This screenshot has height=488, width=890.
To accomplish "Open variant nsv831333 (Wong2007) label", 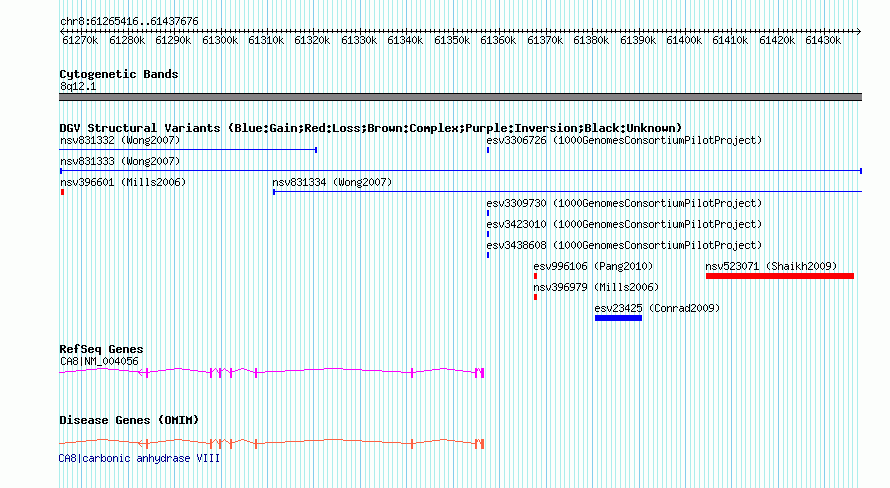I will coord(120,161).
